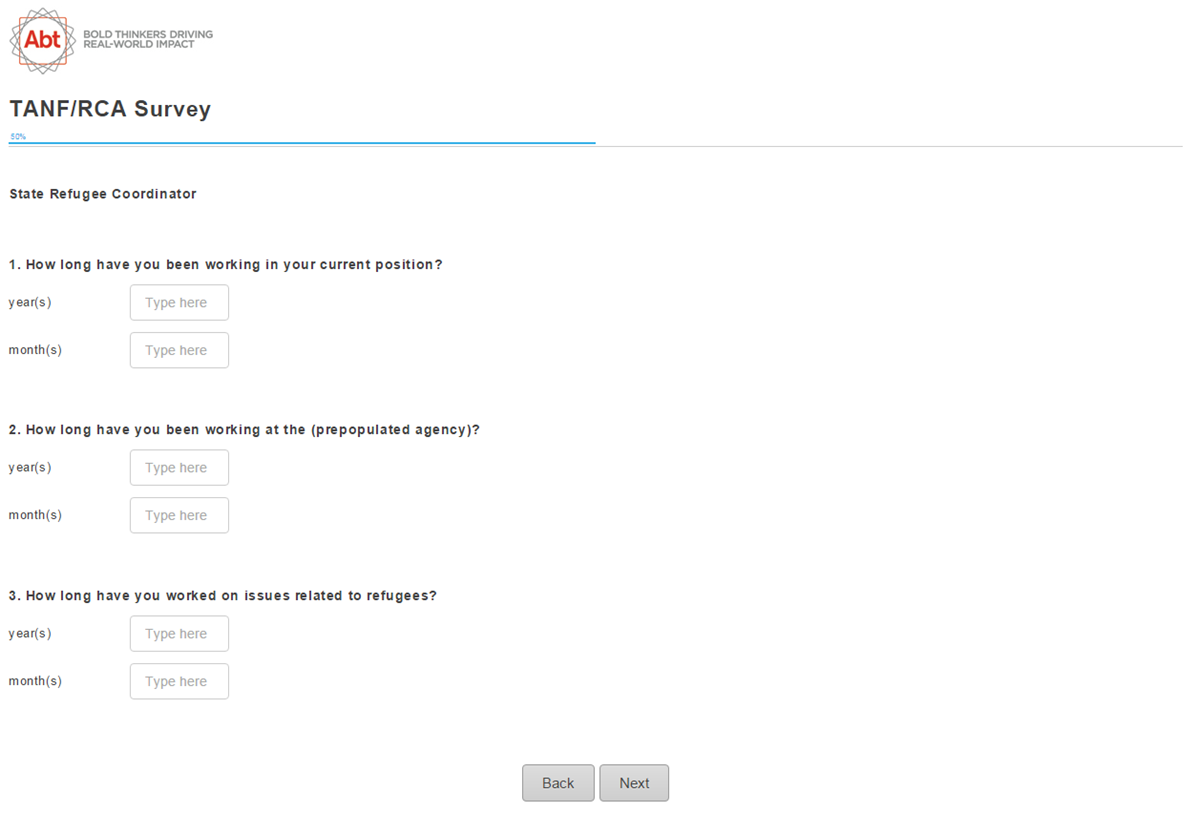1198x813 pixels.
Task: Click the year(s) label under question 1
Action: coord(30,302)
